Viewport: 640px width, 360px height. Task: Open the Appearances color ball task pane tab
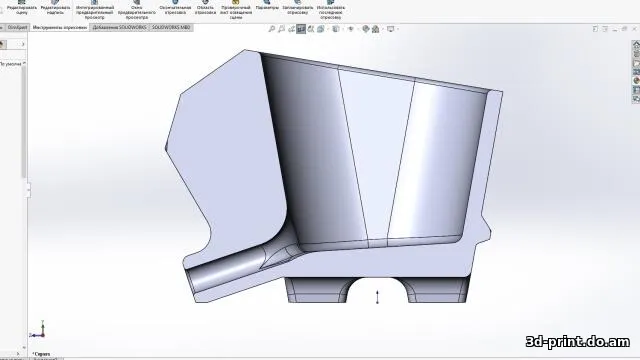pyautogui.click(x=636, y=80)
